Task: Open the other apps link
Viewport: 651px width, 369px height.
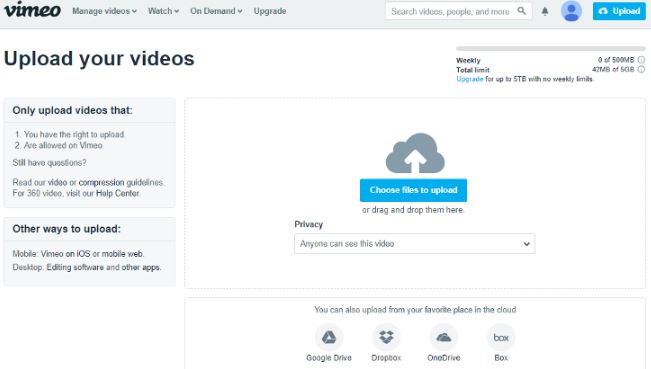Action: point(141,267)
